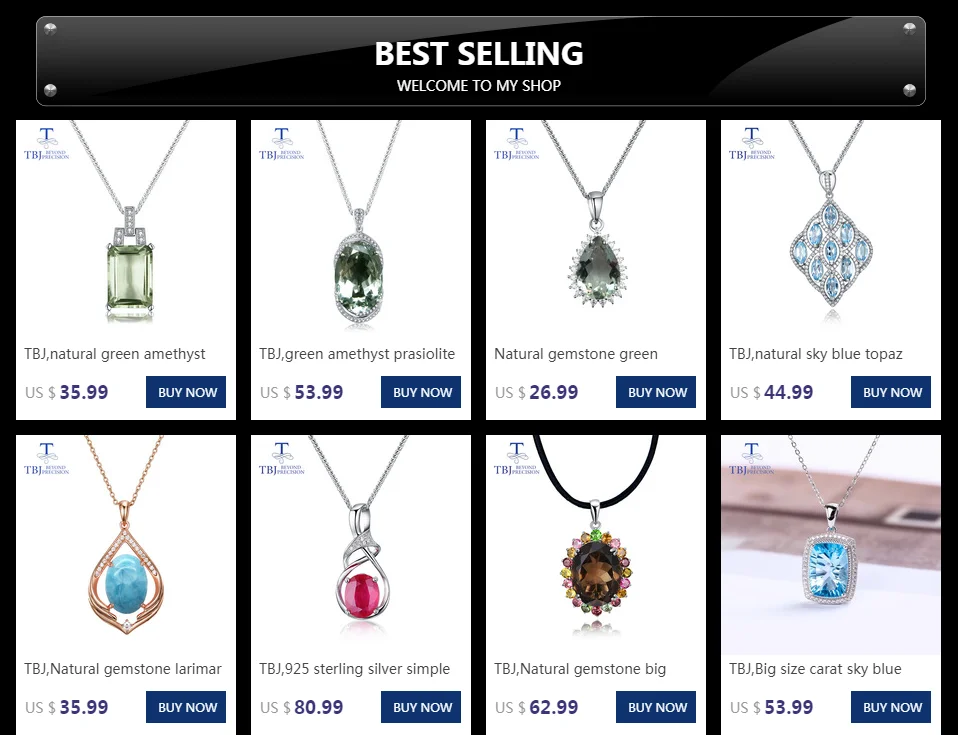The height and width of the screenshot is (735, 958).
Task: Buy the $44.99 sky blue topaz pendant
Action: pyautogui.click(x=891, y=392)
